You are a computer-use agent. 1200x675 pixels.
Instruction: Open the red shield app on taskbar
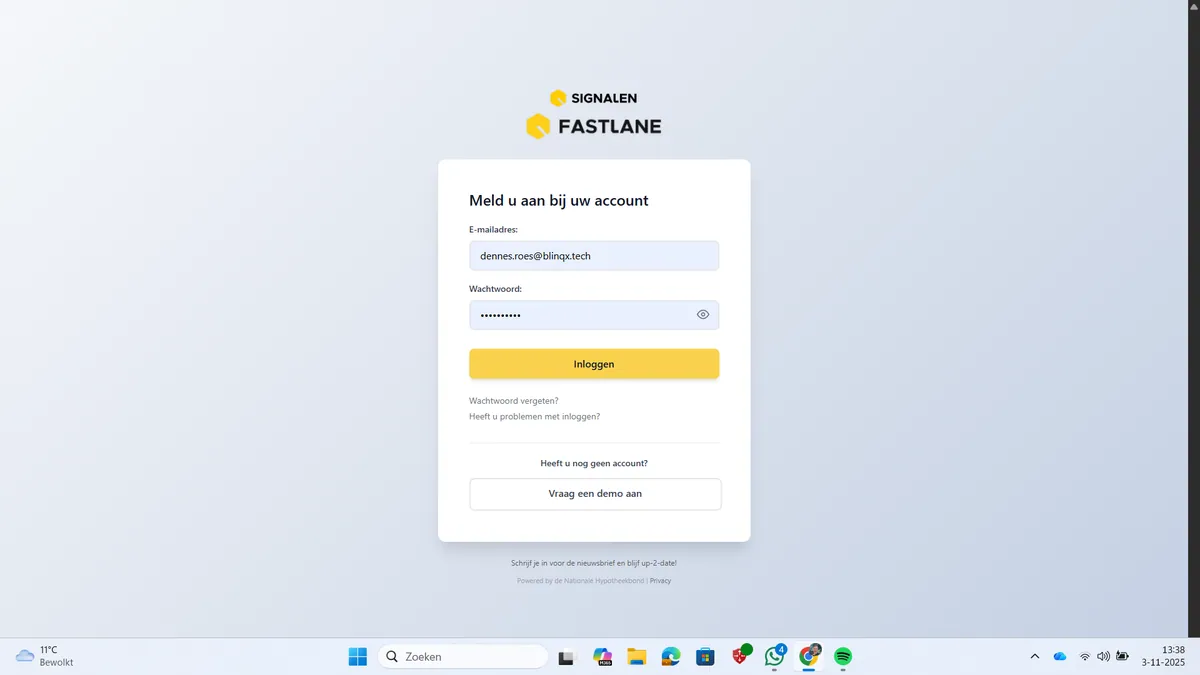pos(741,656)
